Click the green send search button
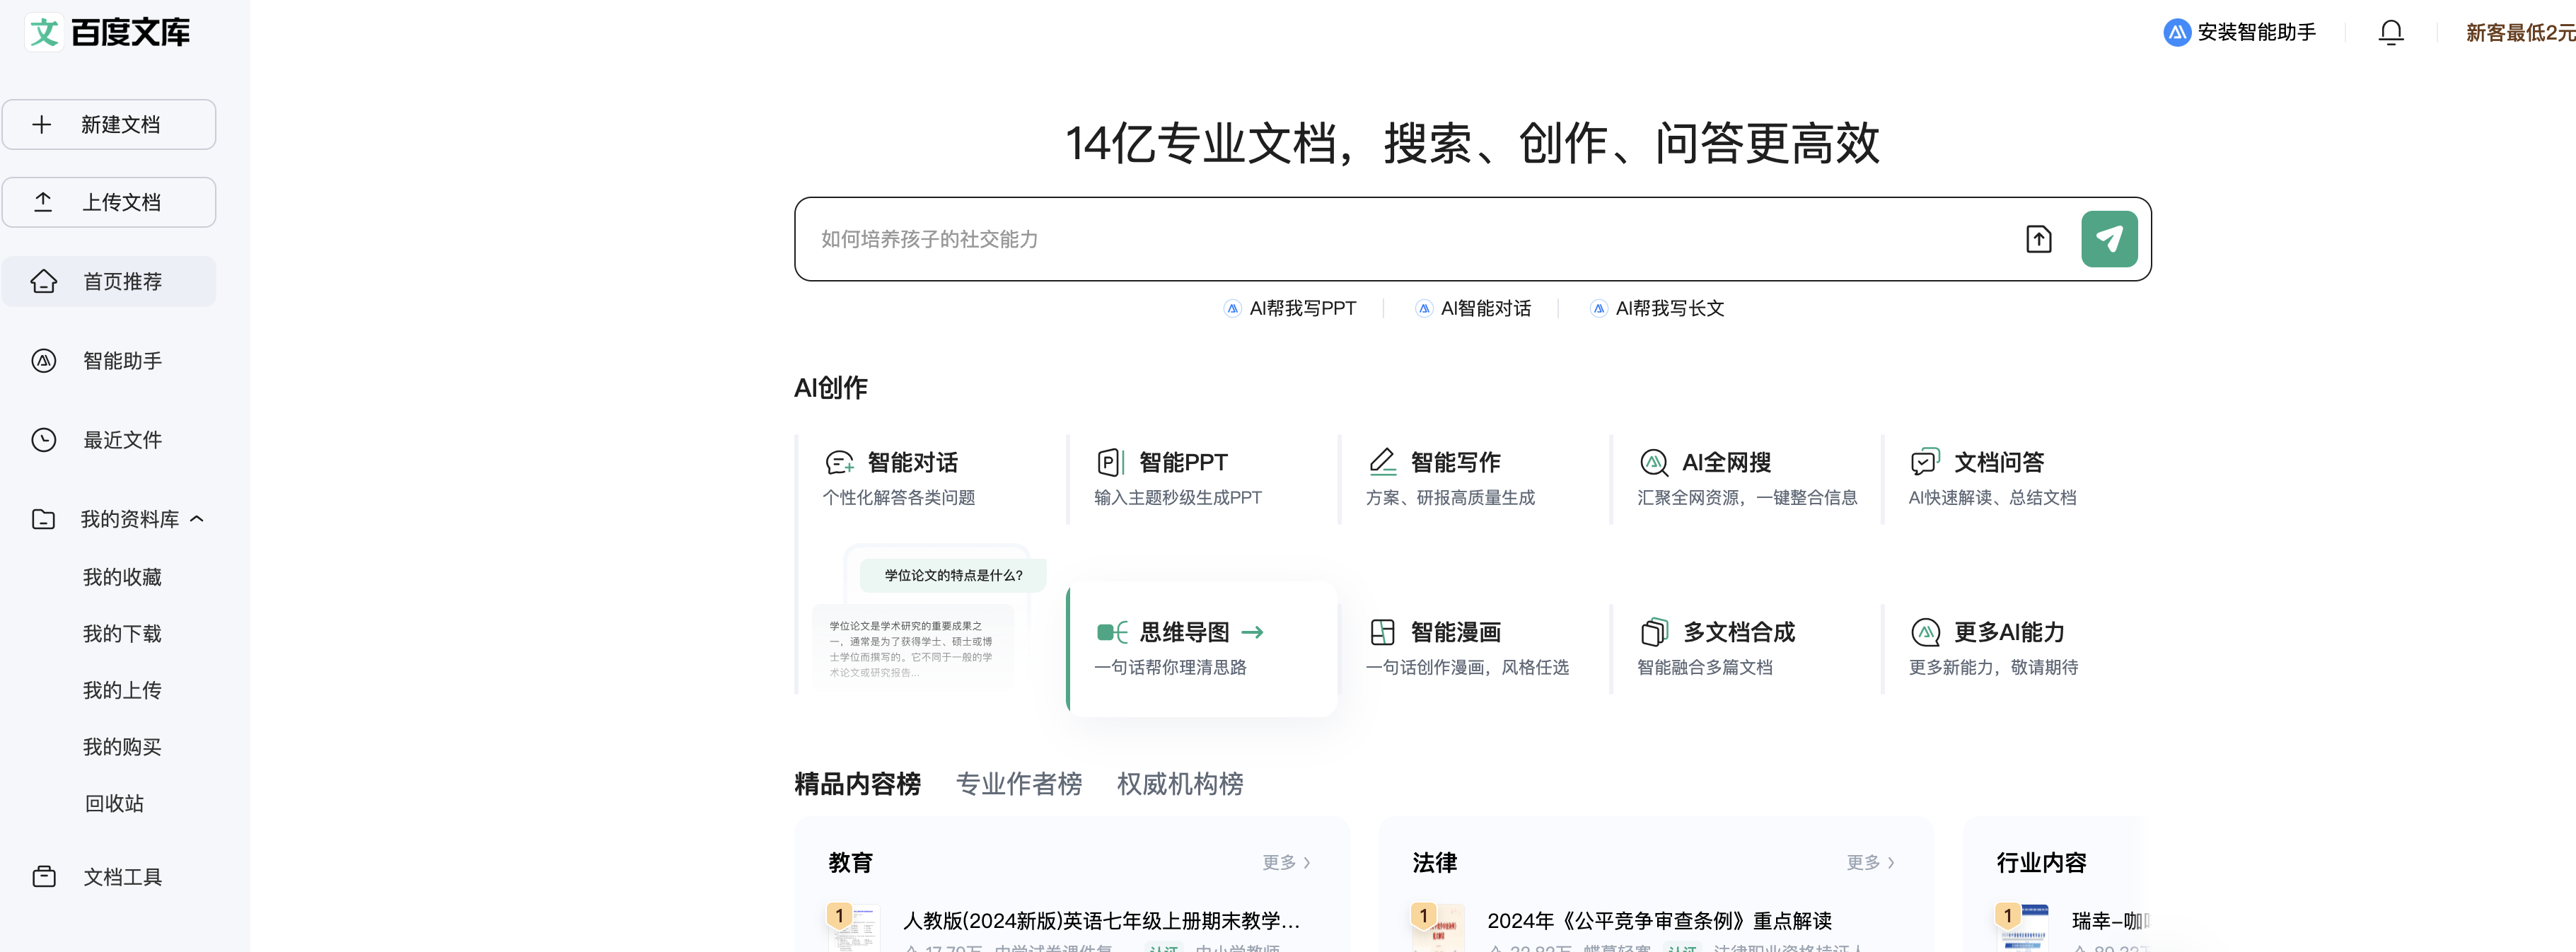This screenshot has height=952, width=2576. pos(2108,239)
